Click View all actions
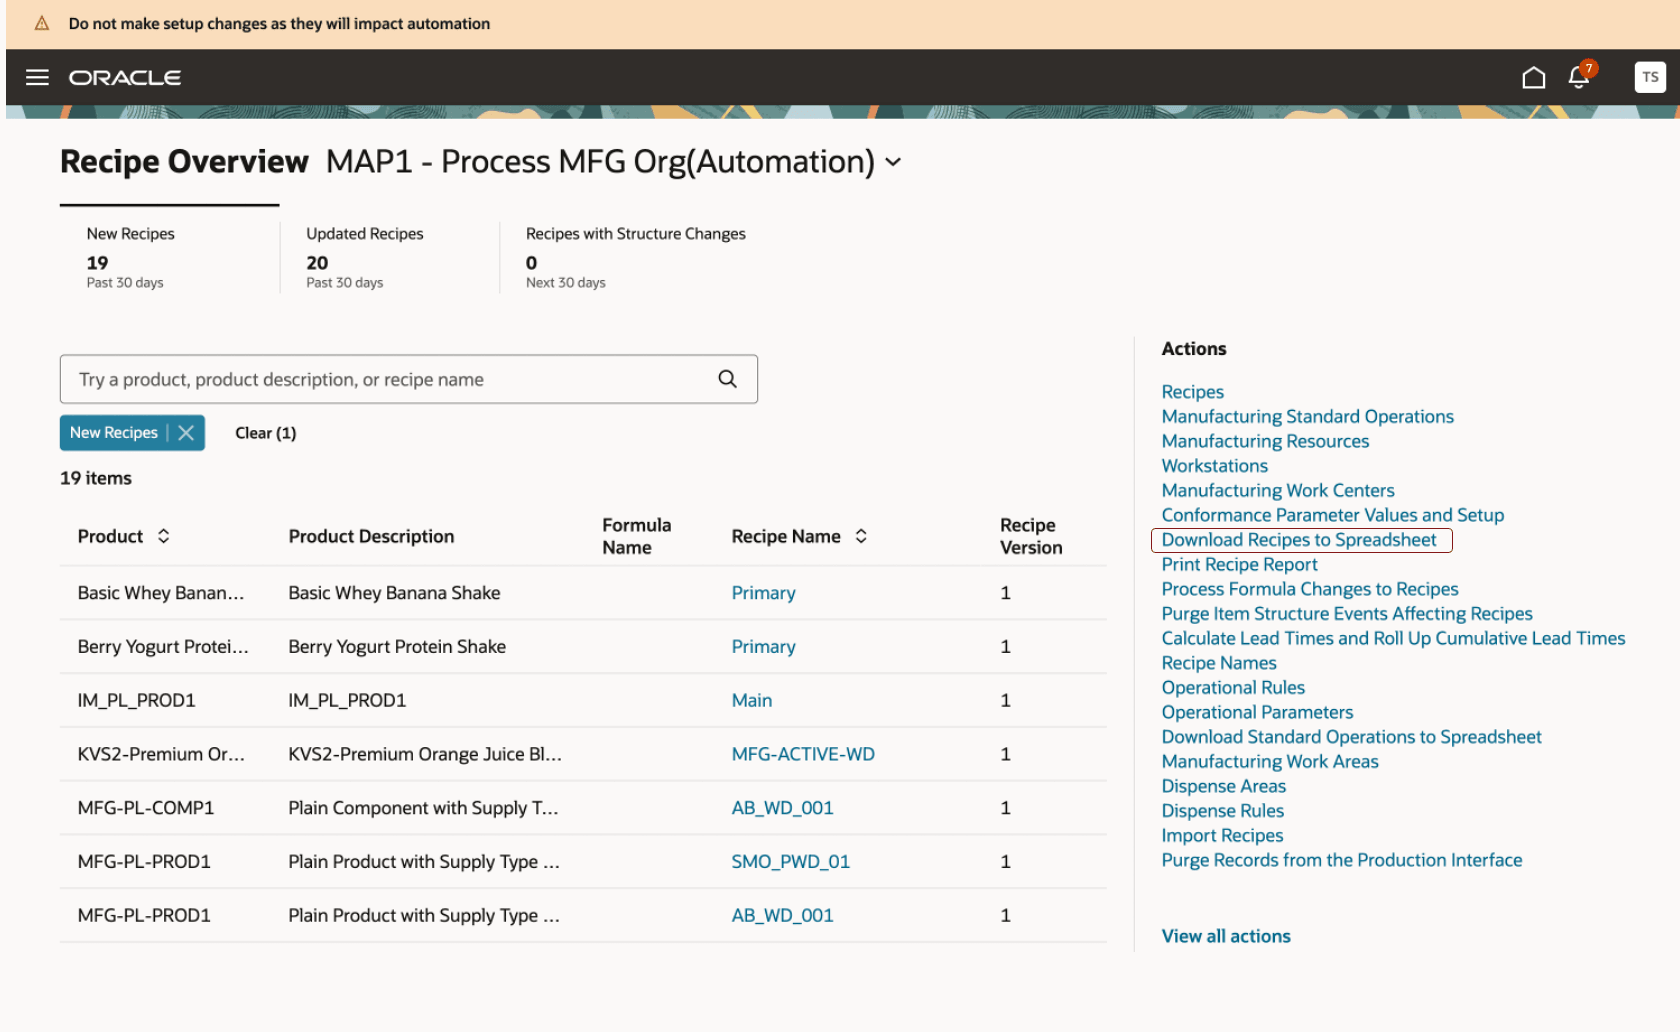This screenshot has height=1032, width=1680. click(1225, 936)
